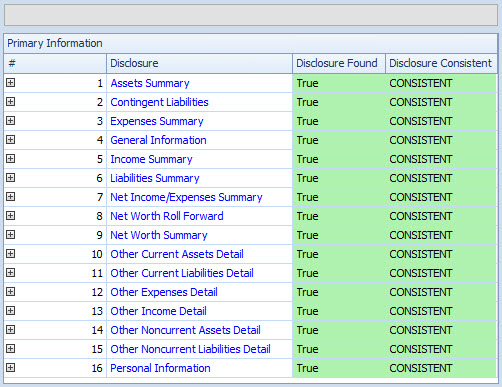The height and width of the screenshot is (387, 502).
Task: Expand row 2 Contingent Liabilities
Action: point(11,101)
